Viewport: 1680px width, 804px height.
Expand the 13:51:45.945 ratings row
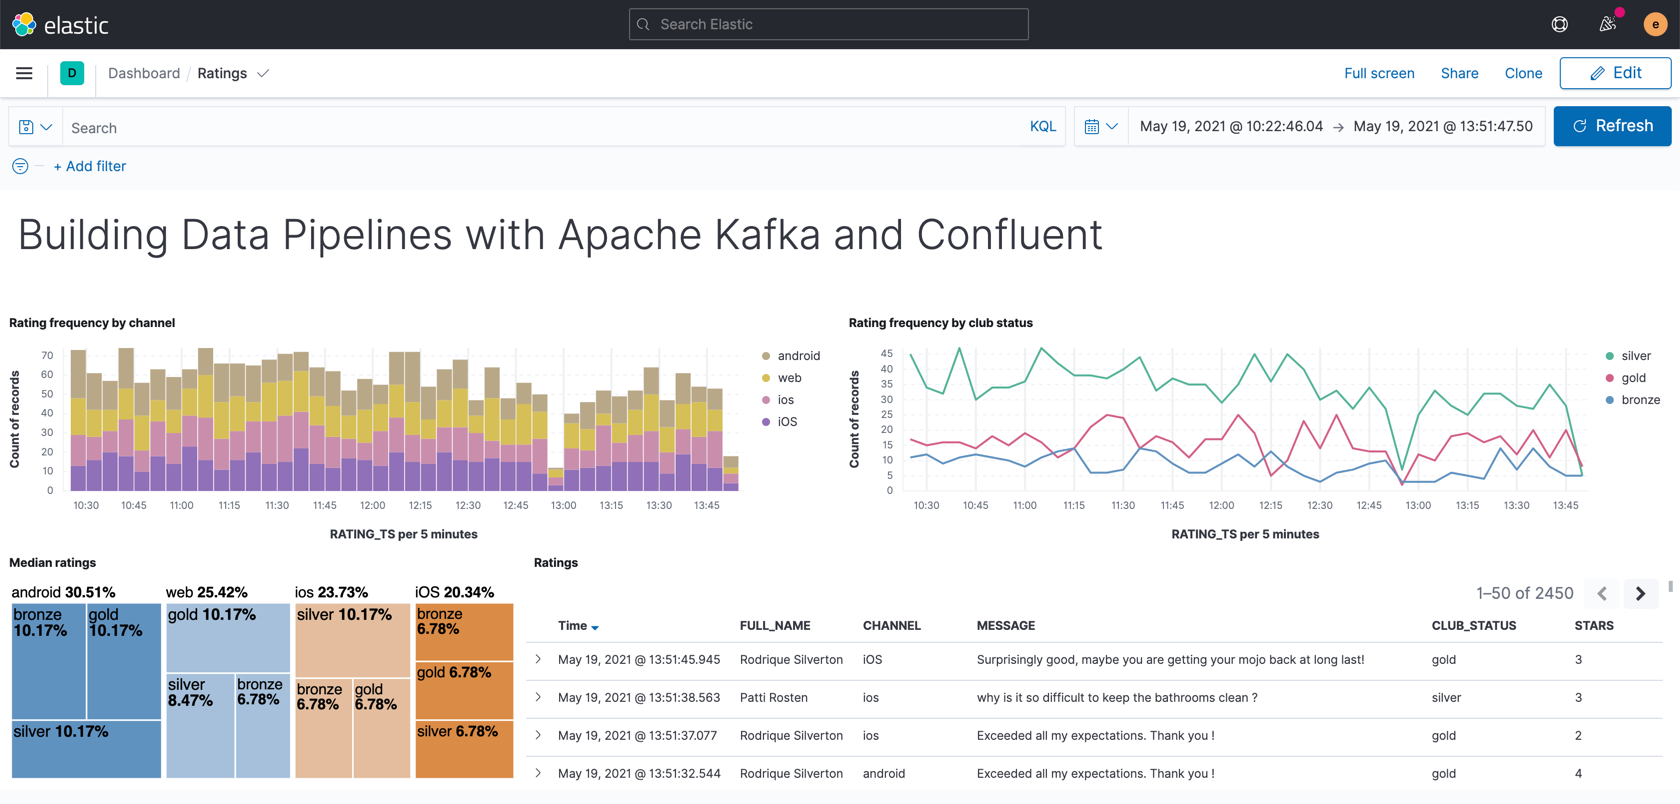(x=538, y=659)
